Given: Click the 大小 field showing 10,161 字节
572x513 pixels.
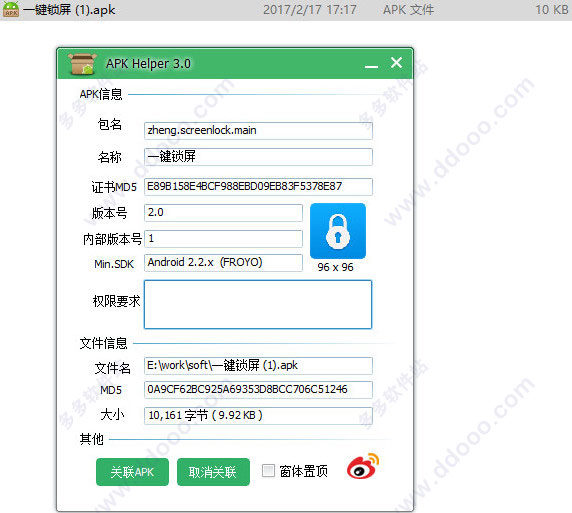Looking at the screenshot, I should [258, 416].
